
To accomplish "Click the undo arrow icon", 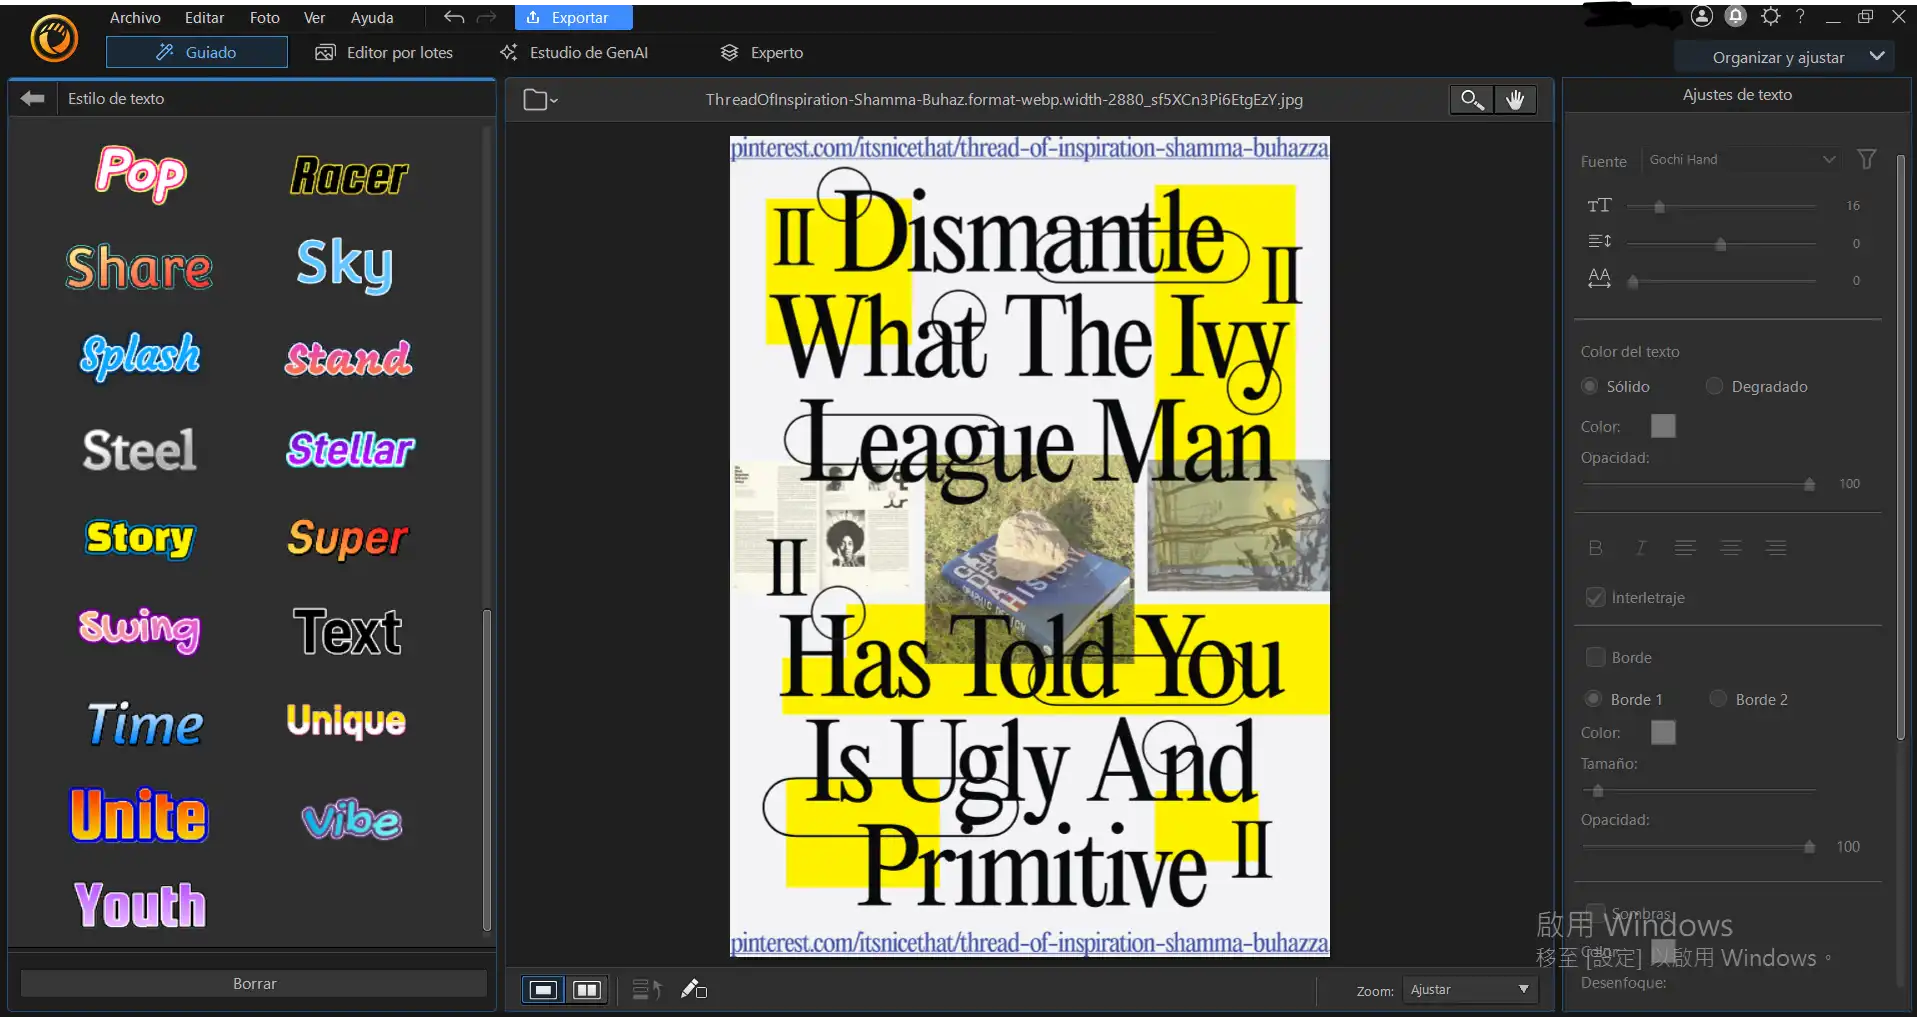I will pyautogui.click(x=454, y=17).
